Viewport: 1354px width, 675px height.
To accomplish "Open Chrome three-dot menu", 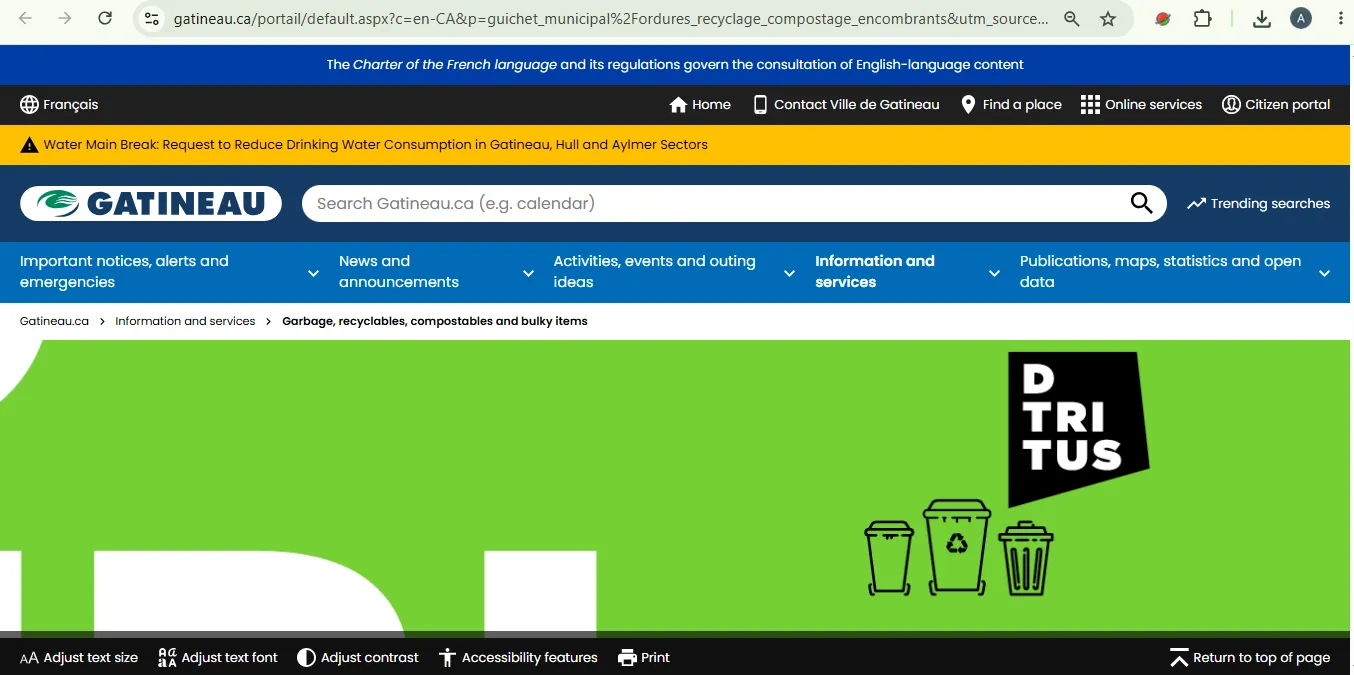I will (x=1340, y=18).
